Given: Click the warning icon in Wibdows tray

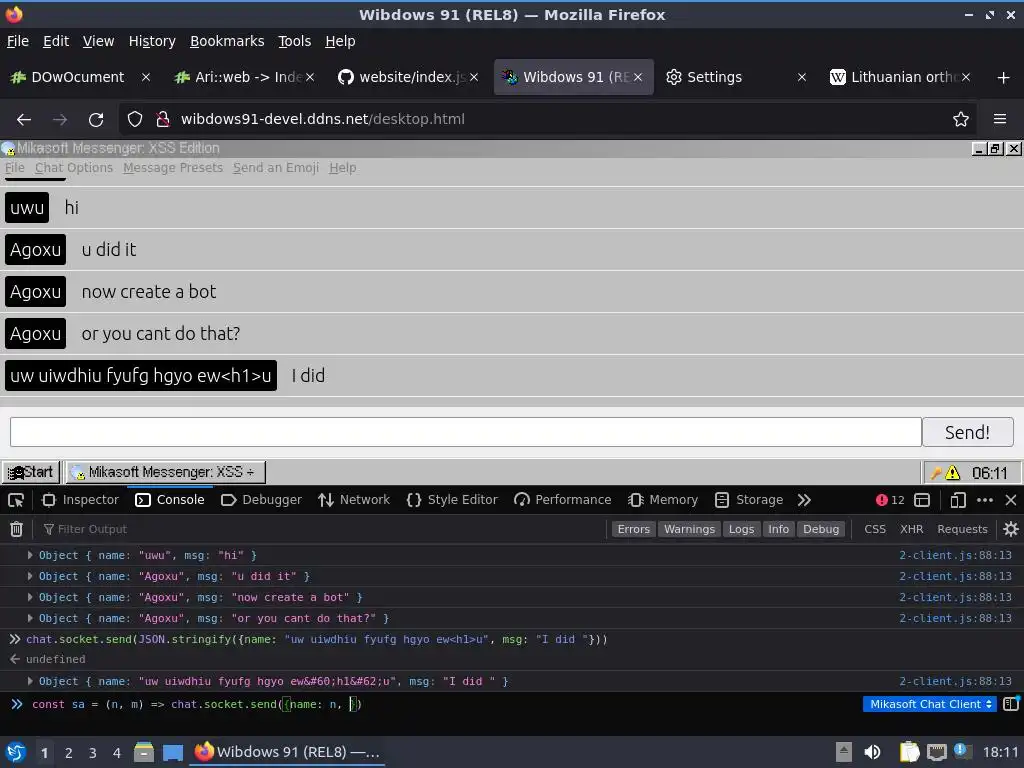Looking at the screenshot, I should 952,472.
